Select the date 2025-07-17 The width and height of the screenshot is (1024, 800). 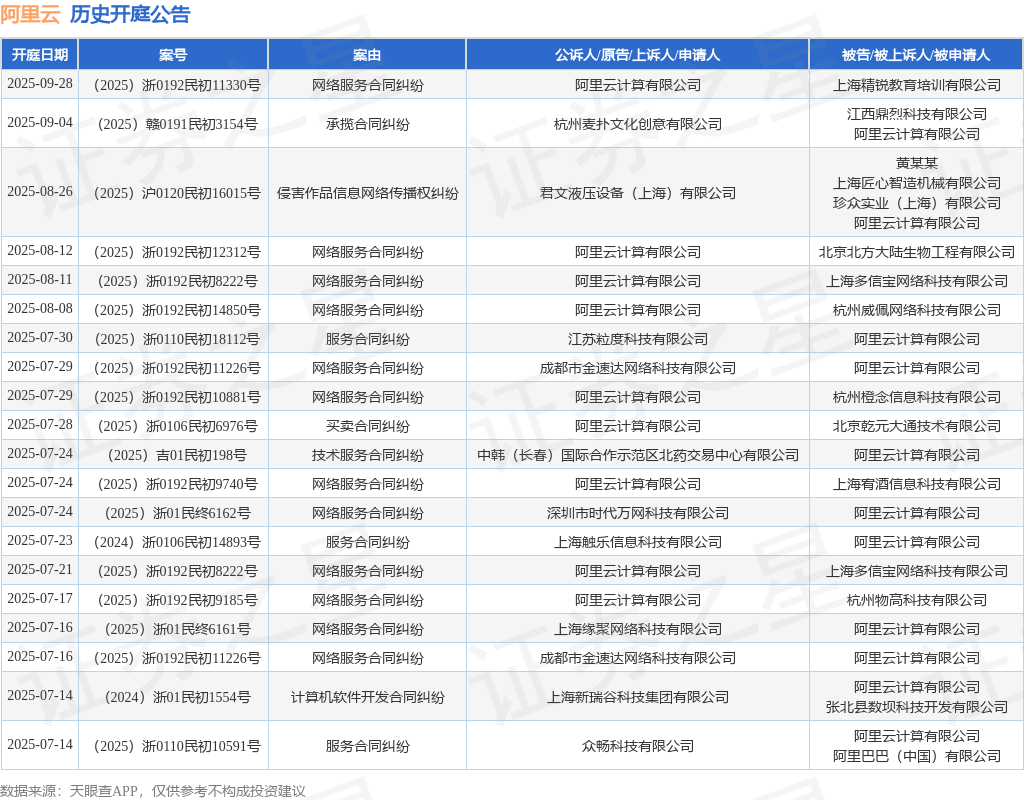(x=40, y=598)
